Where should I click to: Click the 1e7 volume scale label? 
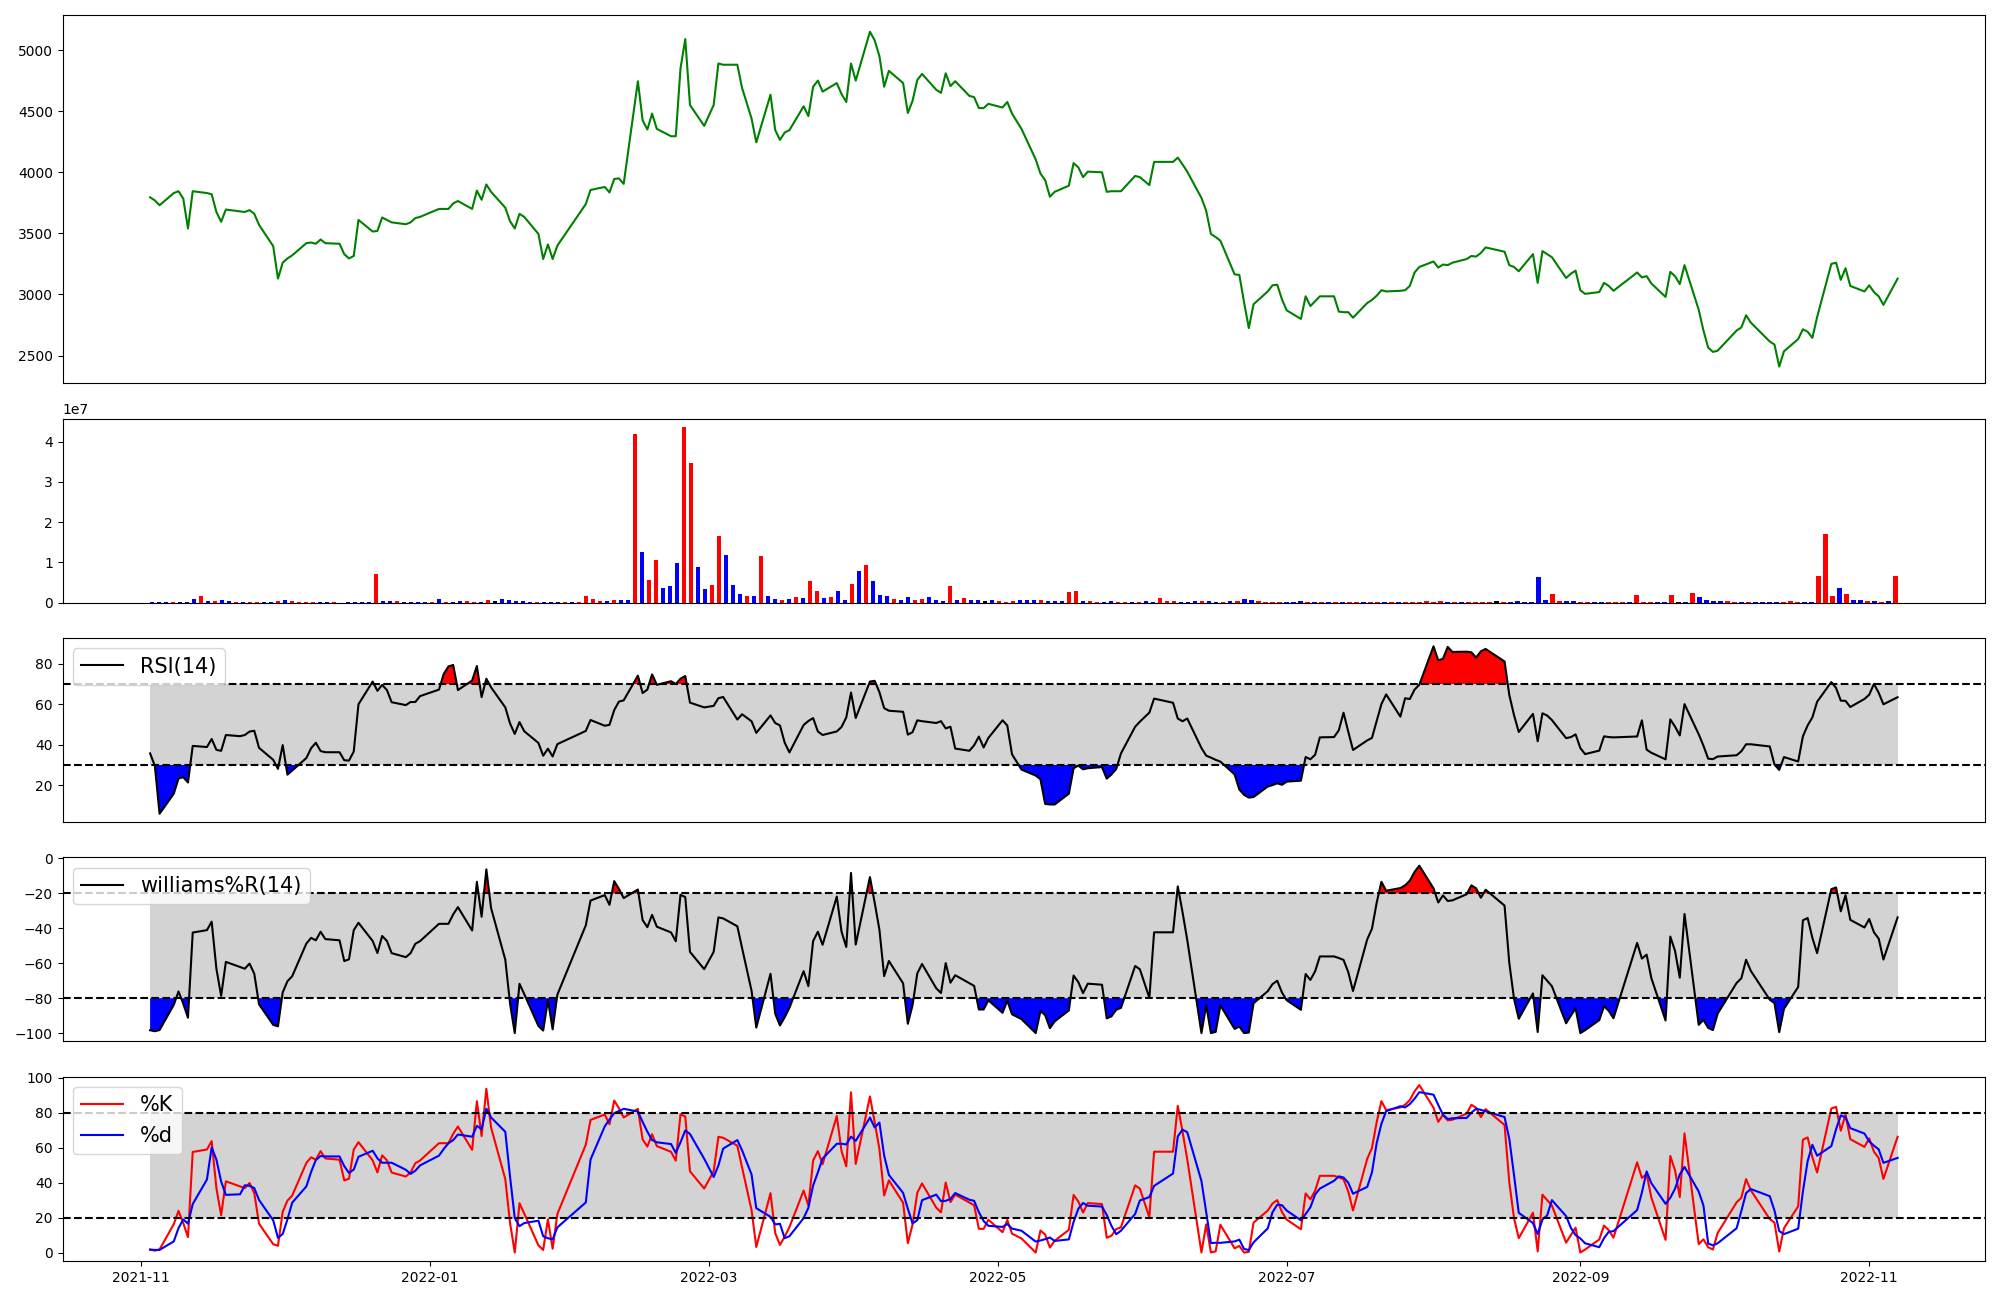(x=75, y=409)
